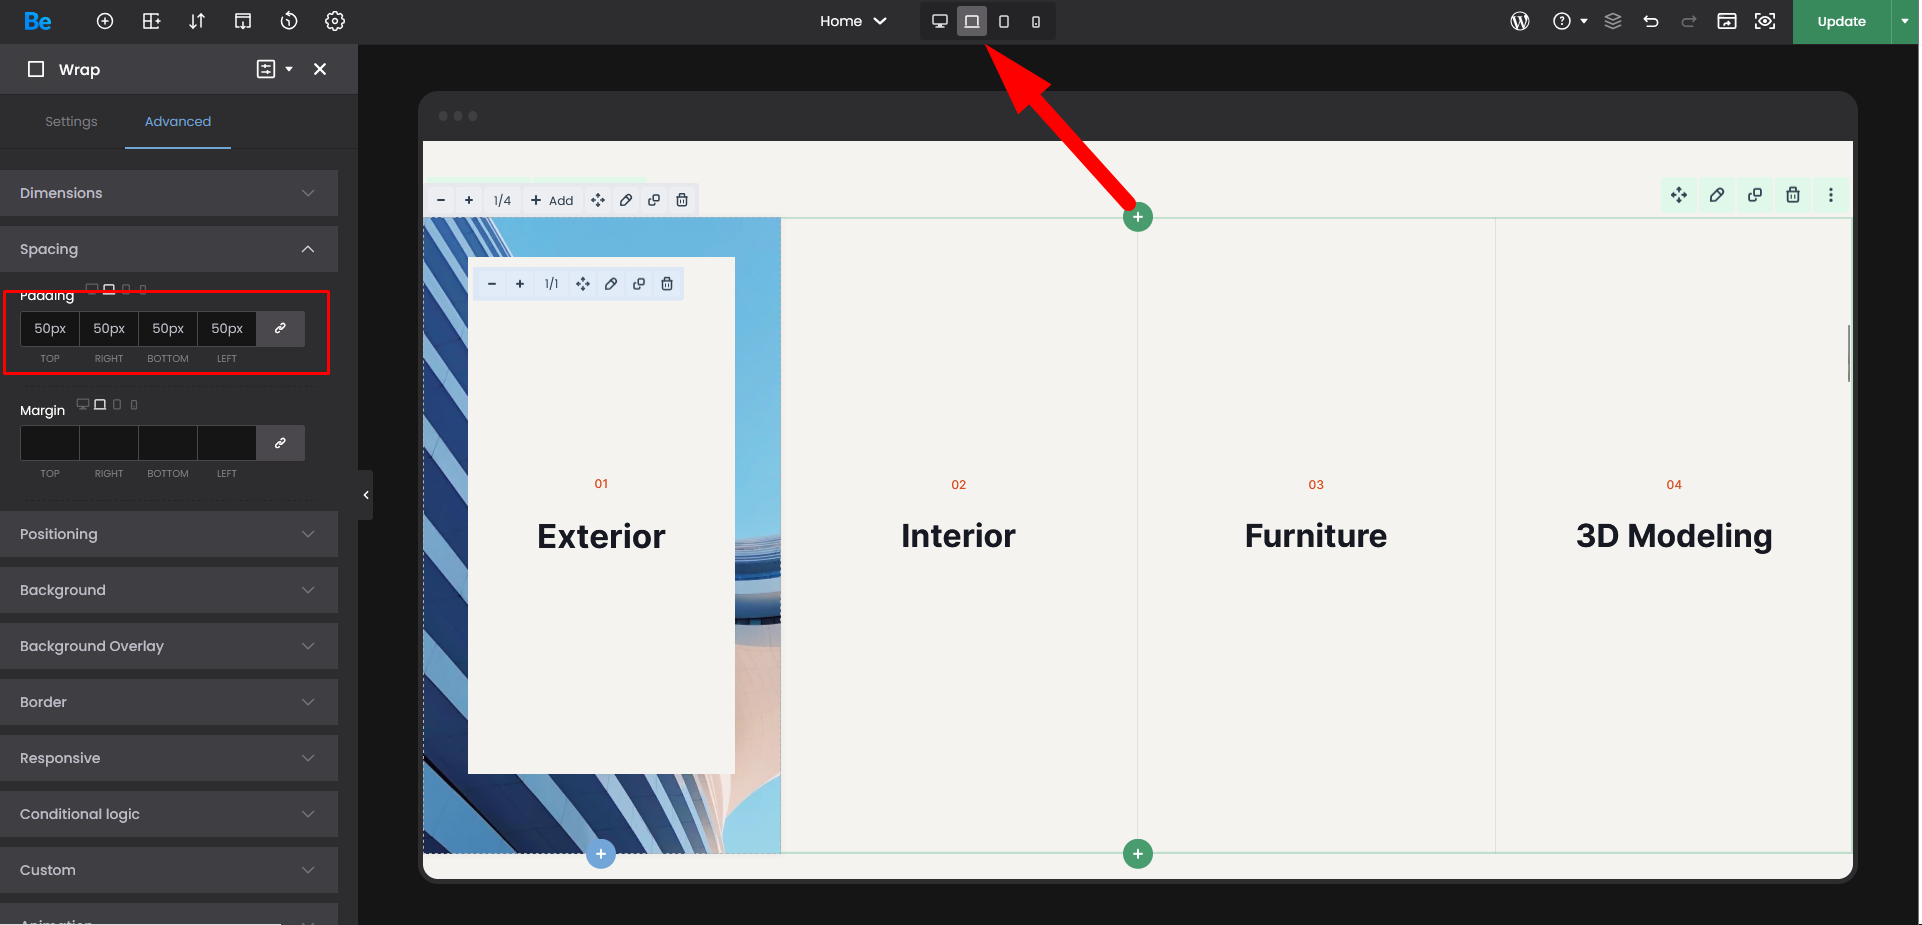Open the Home page dropdown
This screenshot has height=925, width=1922.
tap(853, 21)
